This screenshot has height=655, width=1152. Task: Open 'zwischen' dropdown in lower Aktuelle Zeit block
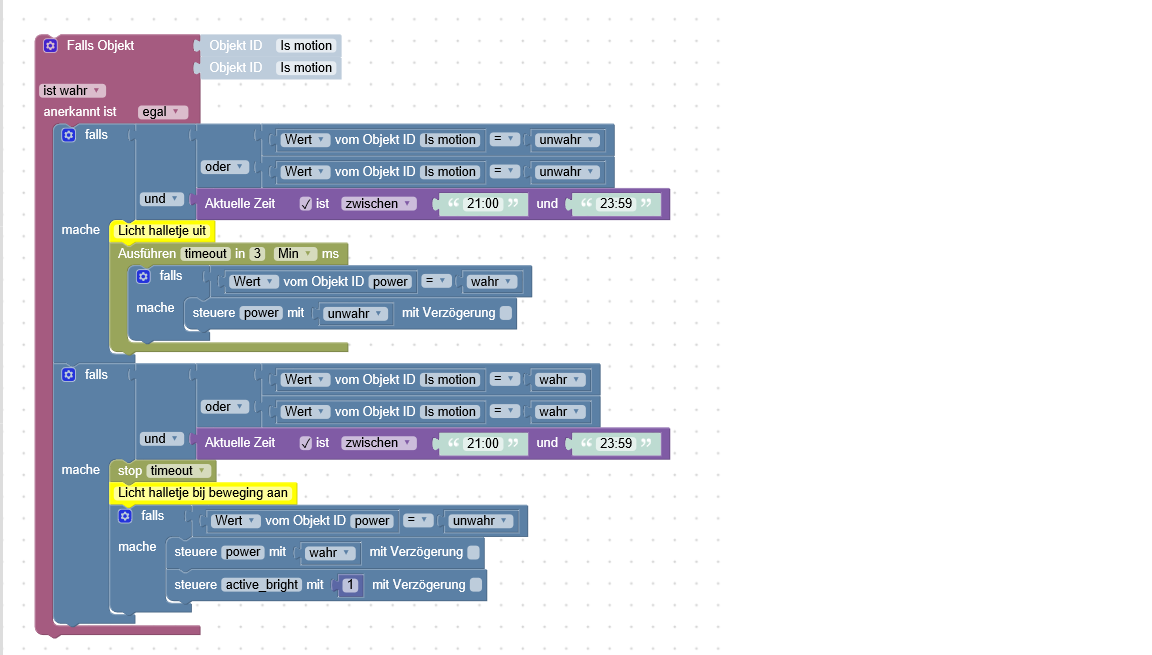point(378,444)
